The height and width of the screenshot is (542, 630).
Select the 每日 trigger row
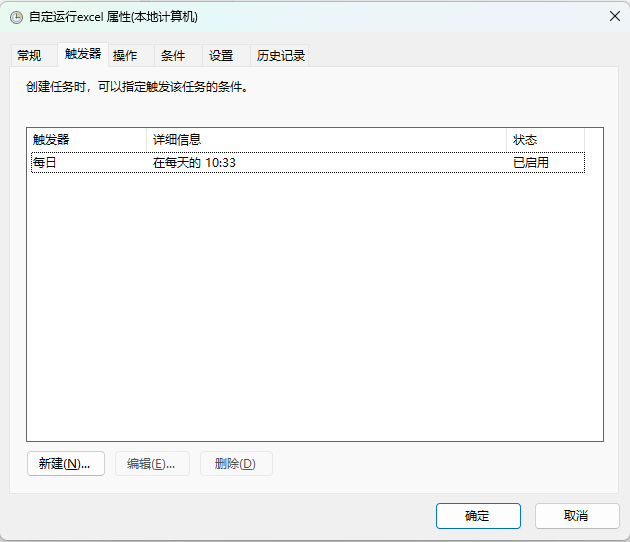pos(308,163)
